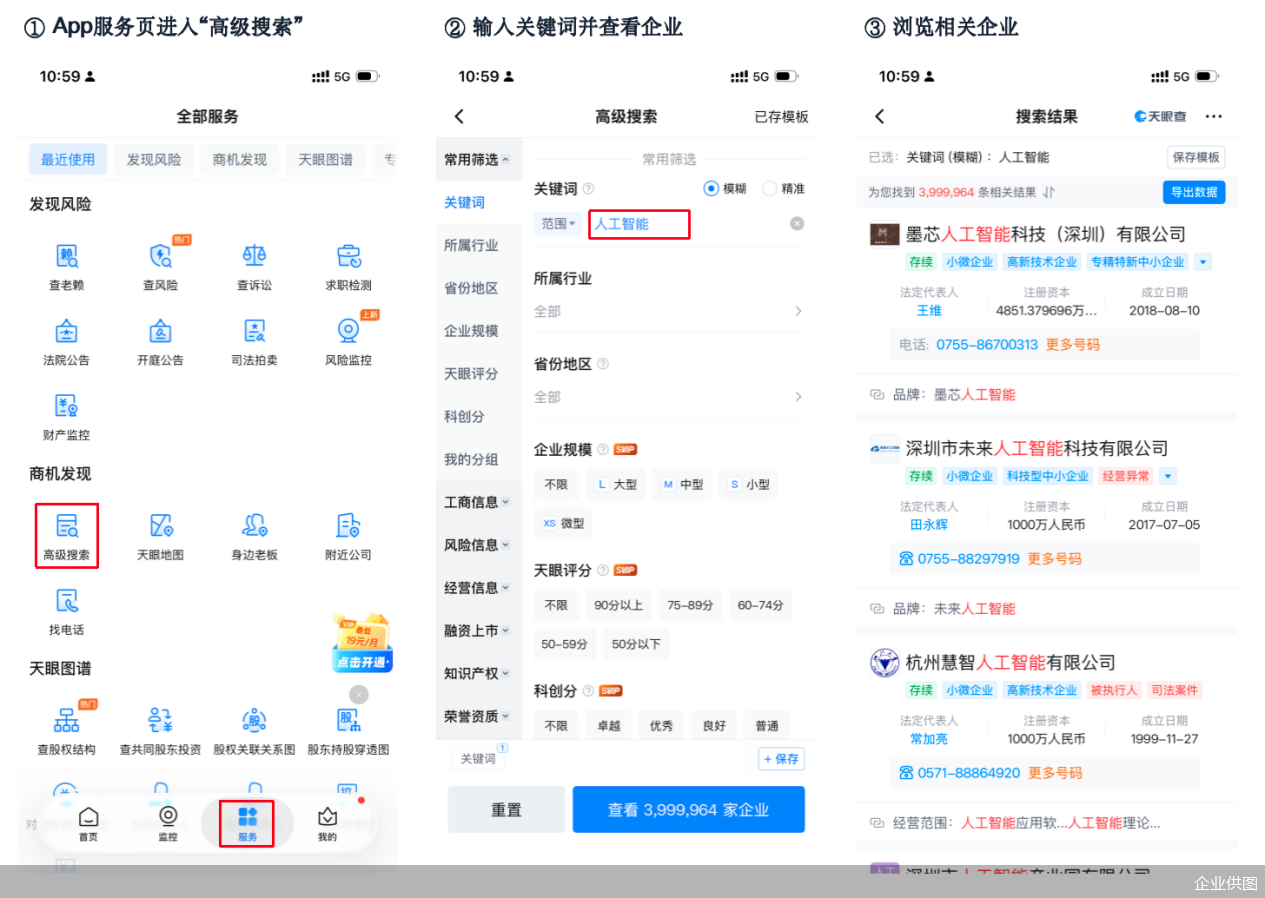Open the 范围 dropdown beside keyword
The image size is (1265, 898).
[x=559, y=224]
